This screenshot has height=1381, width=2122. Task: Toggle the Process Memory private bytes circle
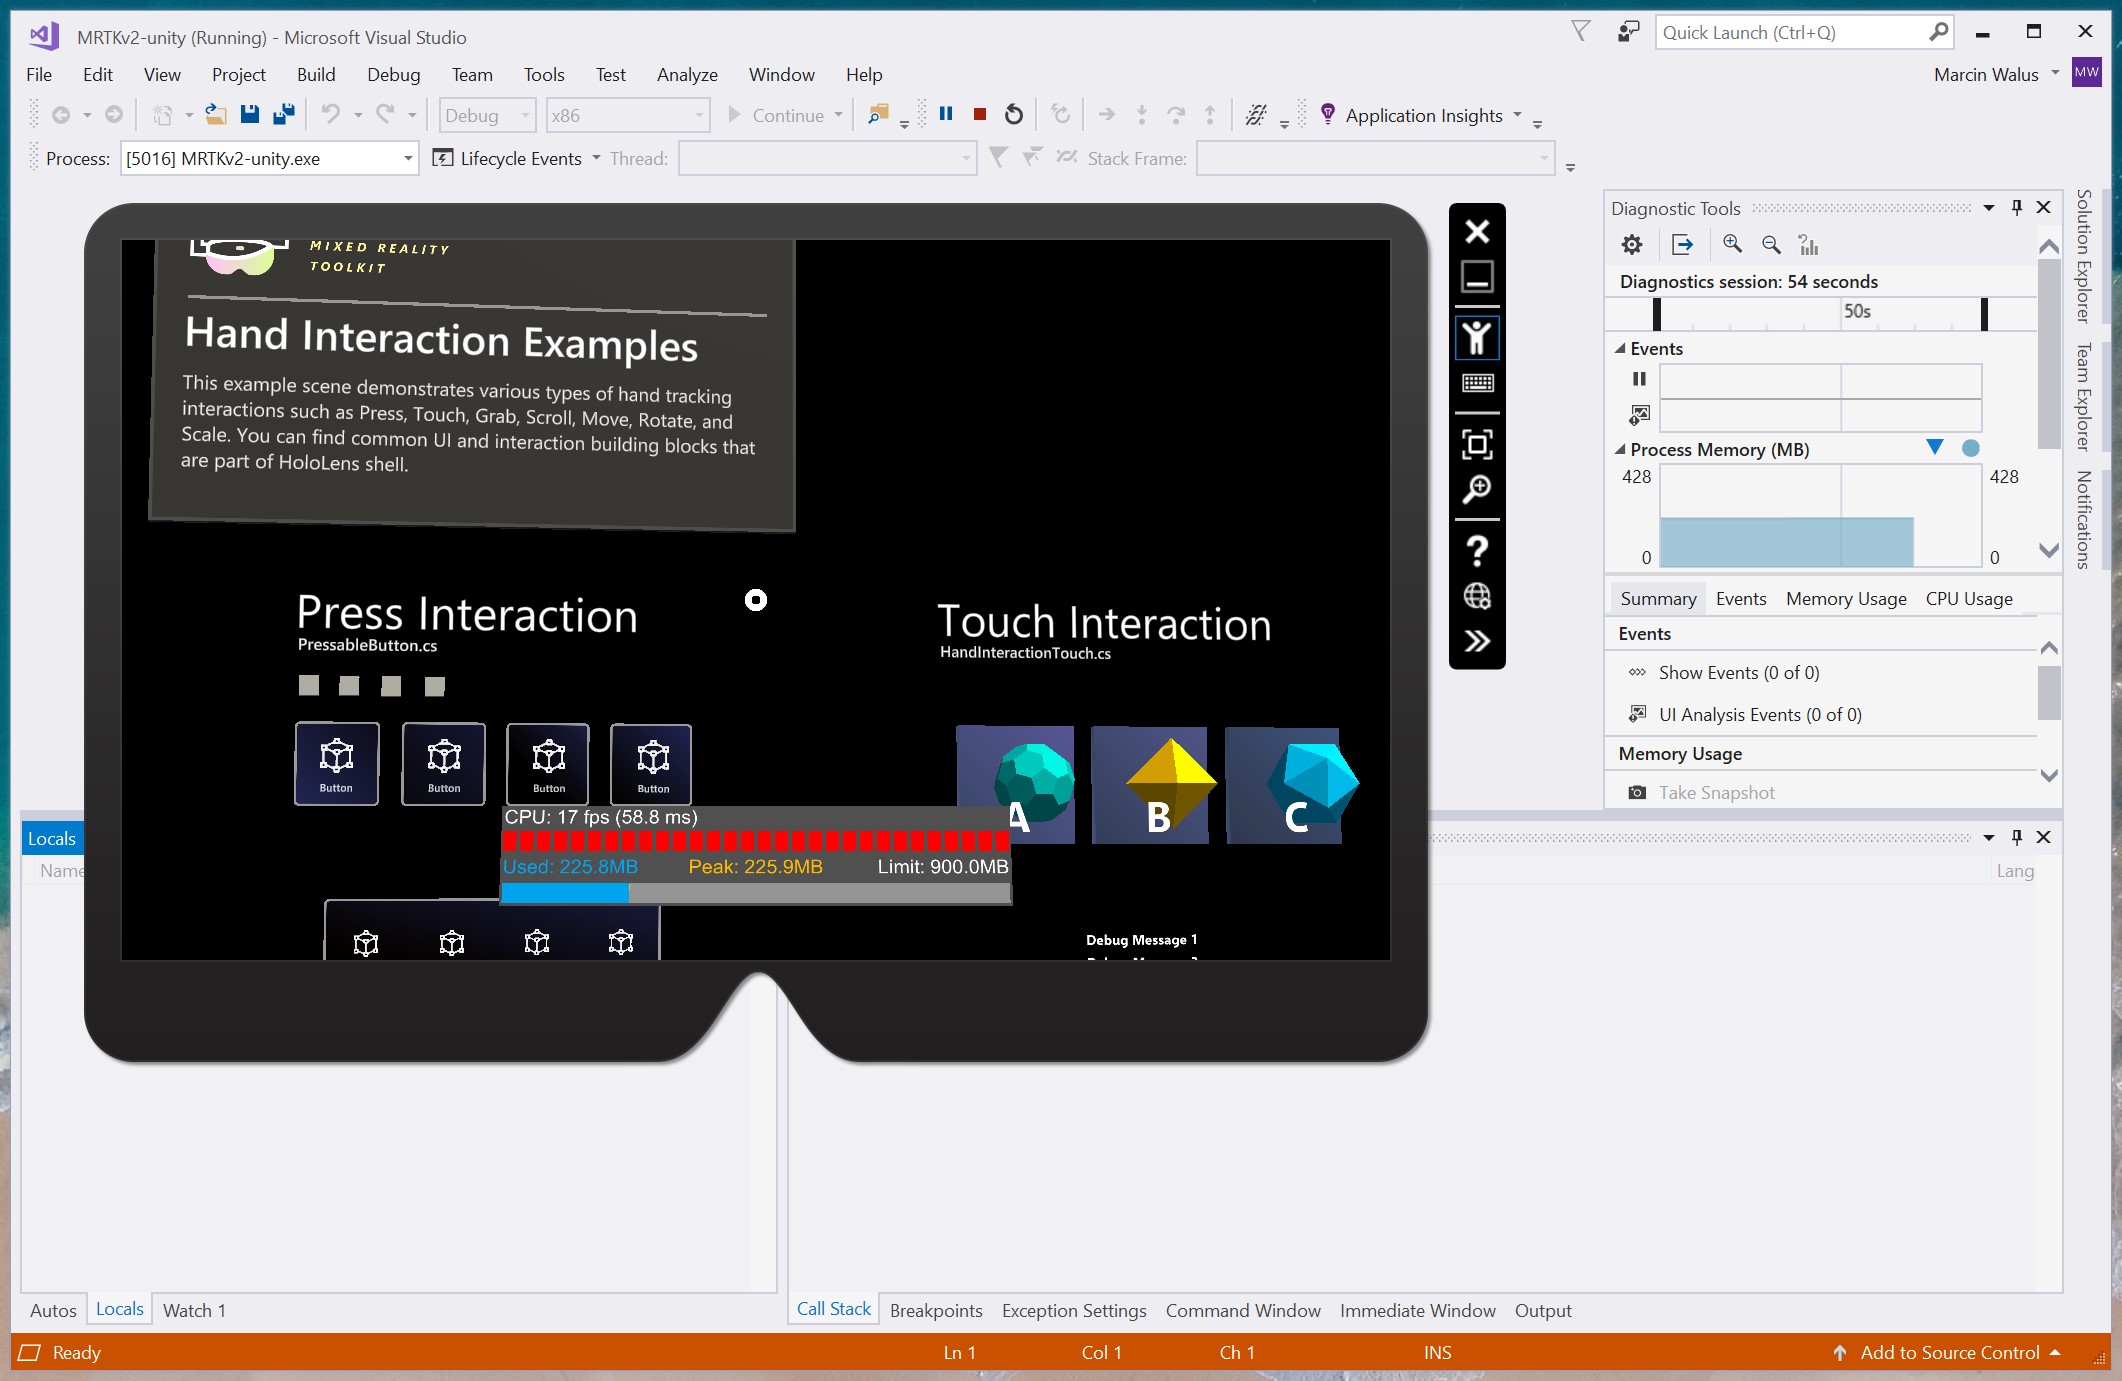coord(1970,448)
